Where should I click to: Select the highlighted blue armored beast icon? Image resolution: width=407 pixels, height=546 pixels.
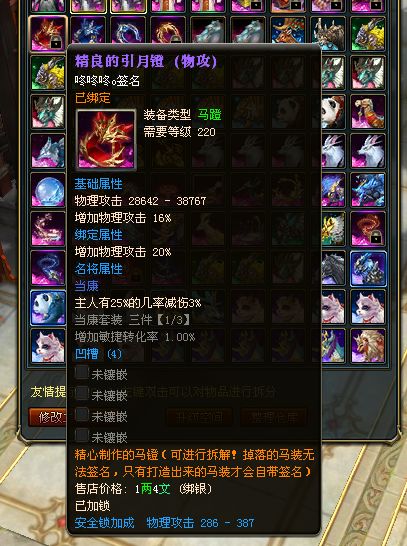(368, 268)
